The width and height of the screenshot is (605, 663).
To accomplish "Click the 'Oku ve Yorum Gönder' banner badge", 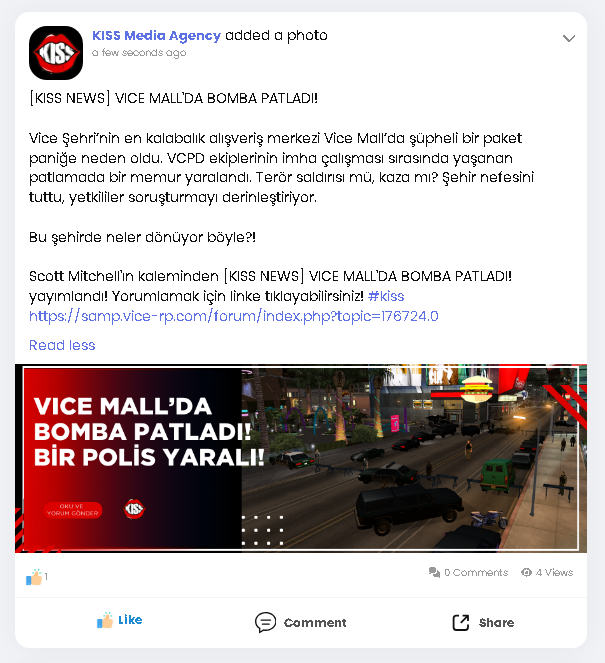I will tap(73, 510).
